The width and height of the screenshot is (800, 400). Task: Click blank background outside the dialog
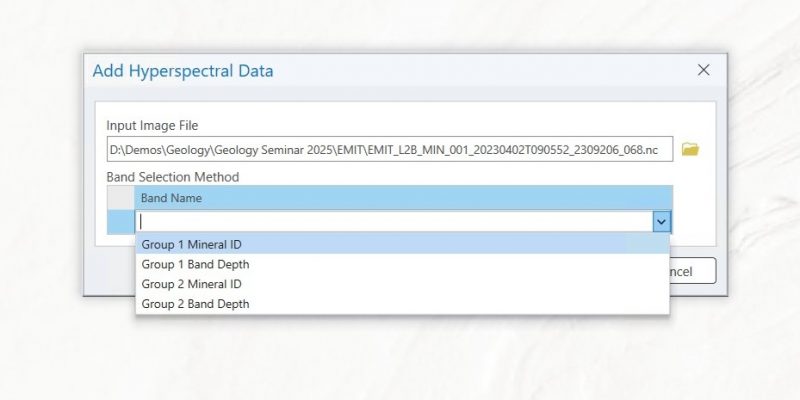[x=400, y=357]
